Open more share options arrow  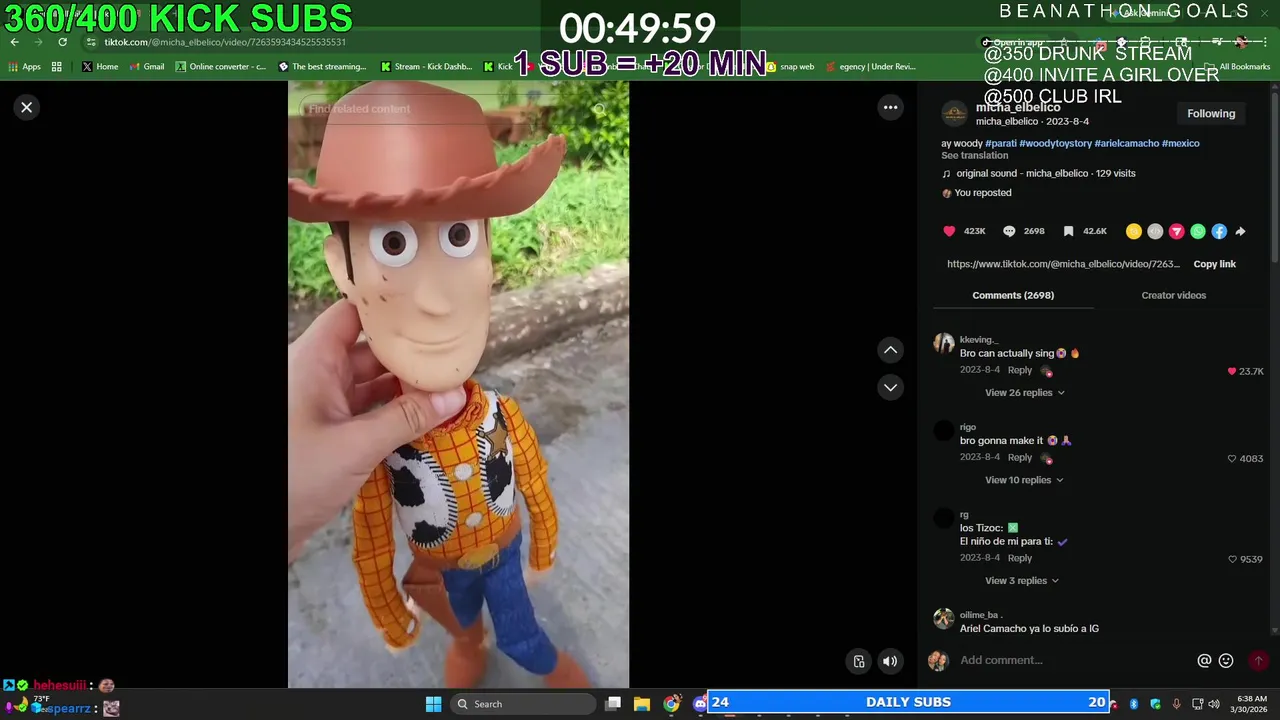[1240, 231]
